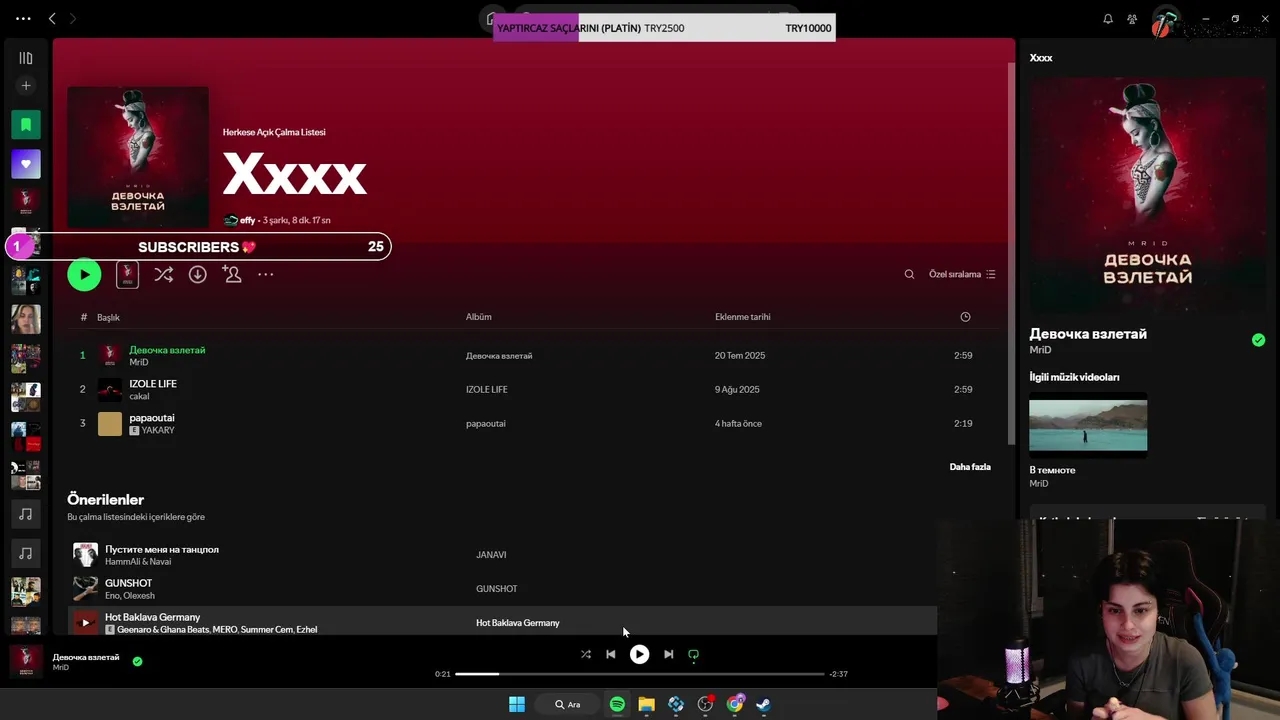Click the large album art in right panel
Screen dimensions: 1280x720
point(1147,196)
